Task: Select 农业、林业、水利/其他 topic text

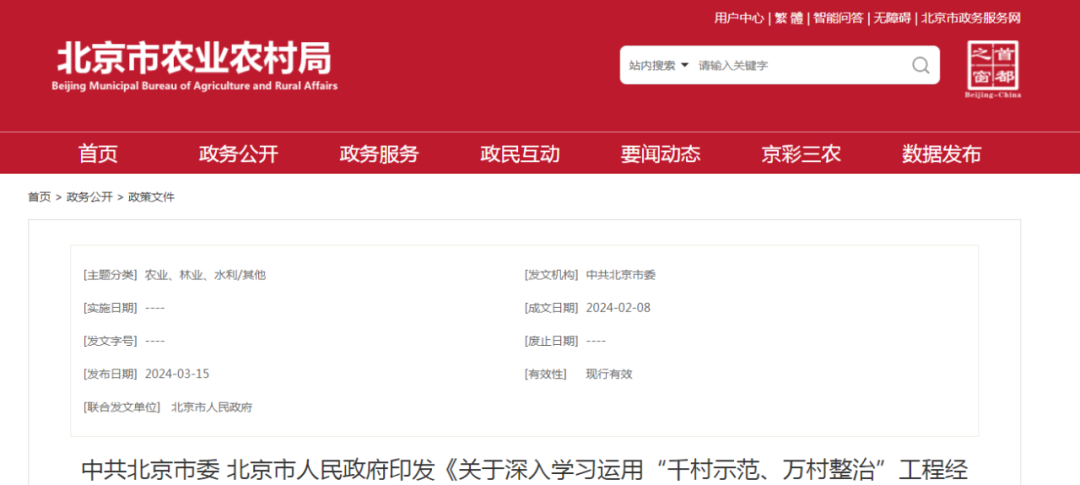Action: pyautogui.click(x=205, y=275)
